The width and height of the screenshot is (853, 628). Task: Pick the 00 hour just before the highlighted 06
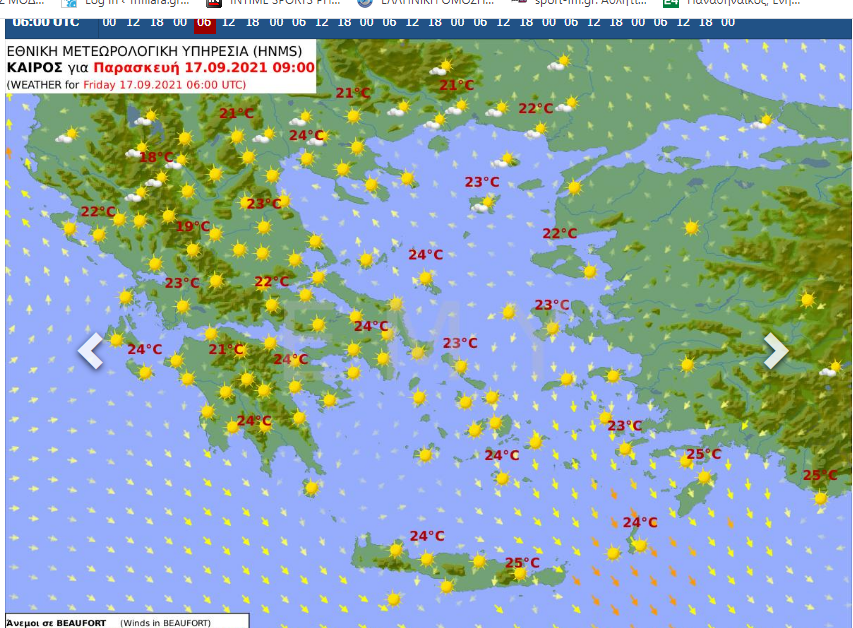tap(180, 22)
